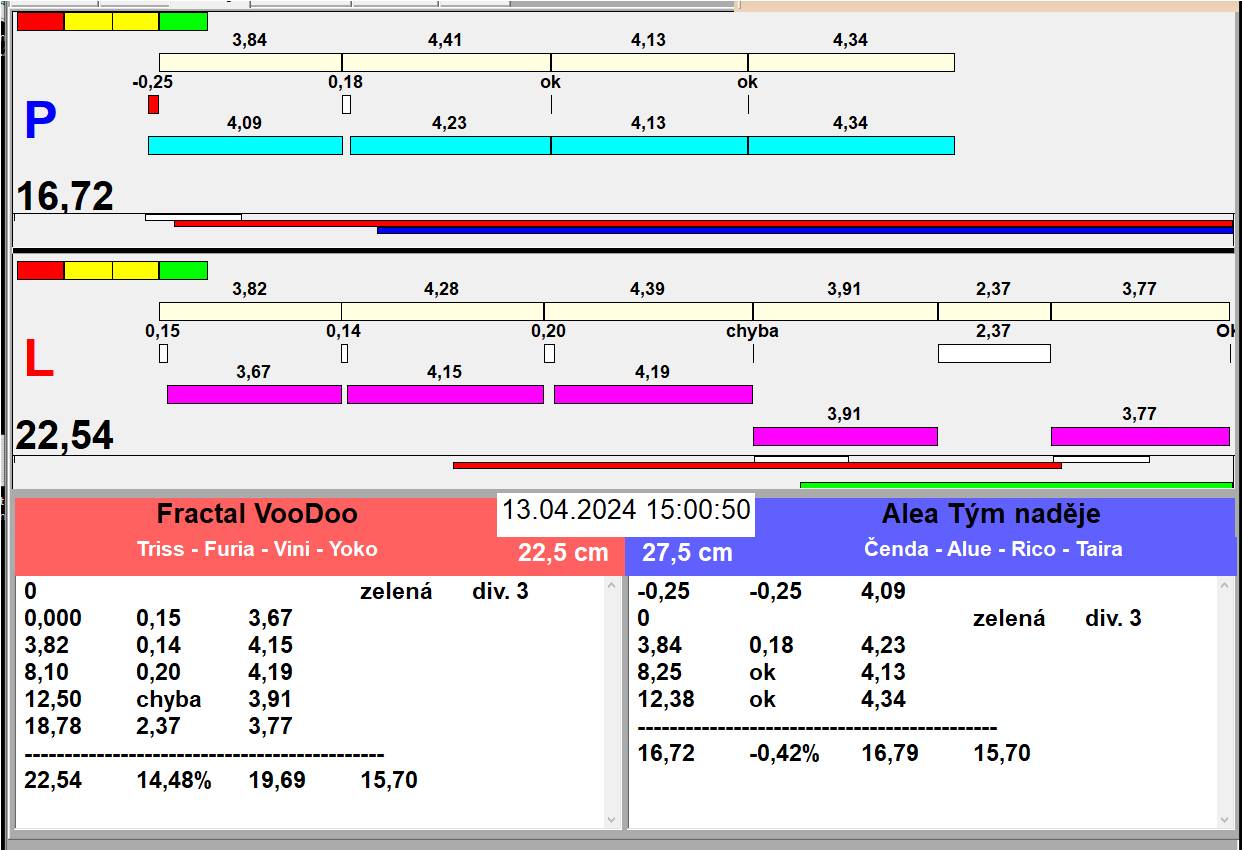Click the red start light in lane P
This screenshot has width=1242, height=850.
click(41, 22)
